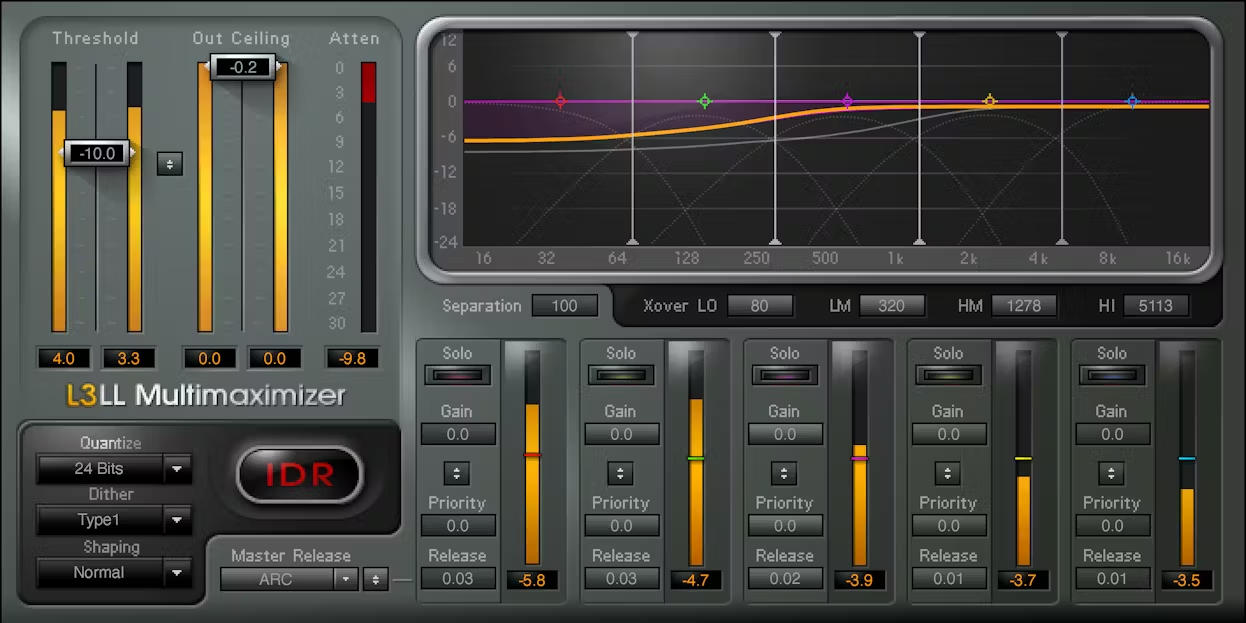Screen dimensions: 1246x623
Task: Click the Separation value field
Action: 565,306
